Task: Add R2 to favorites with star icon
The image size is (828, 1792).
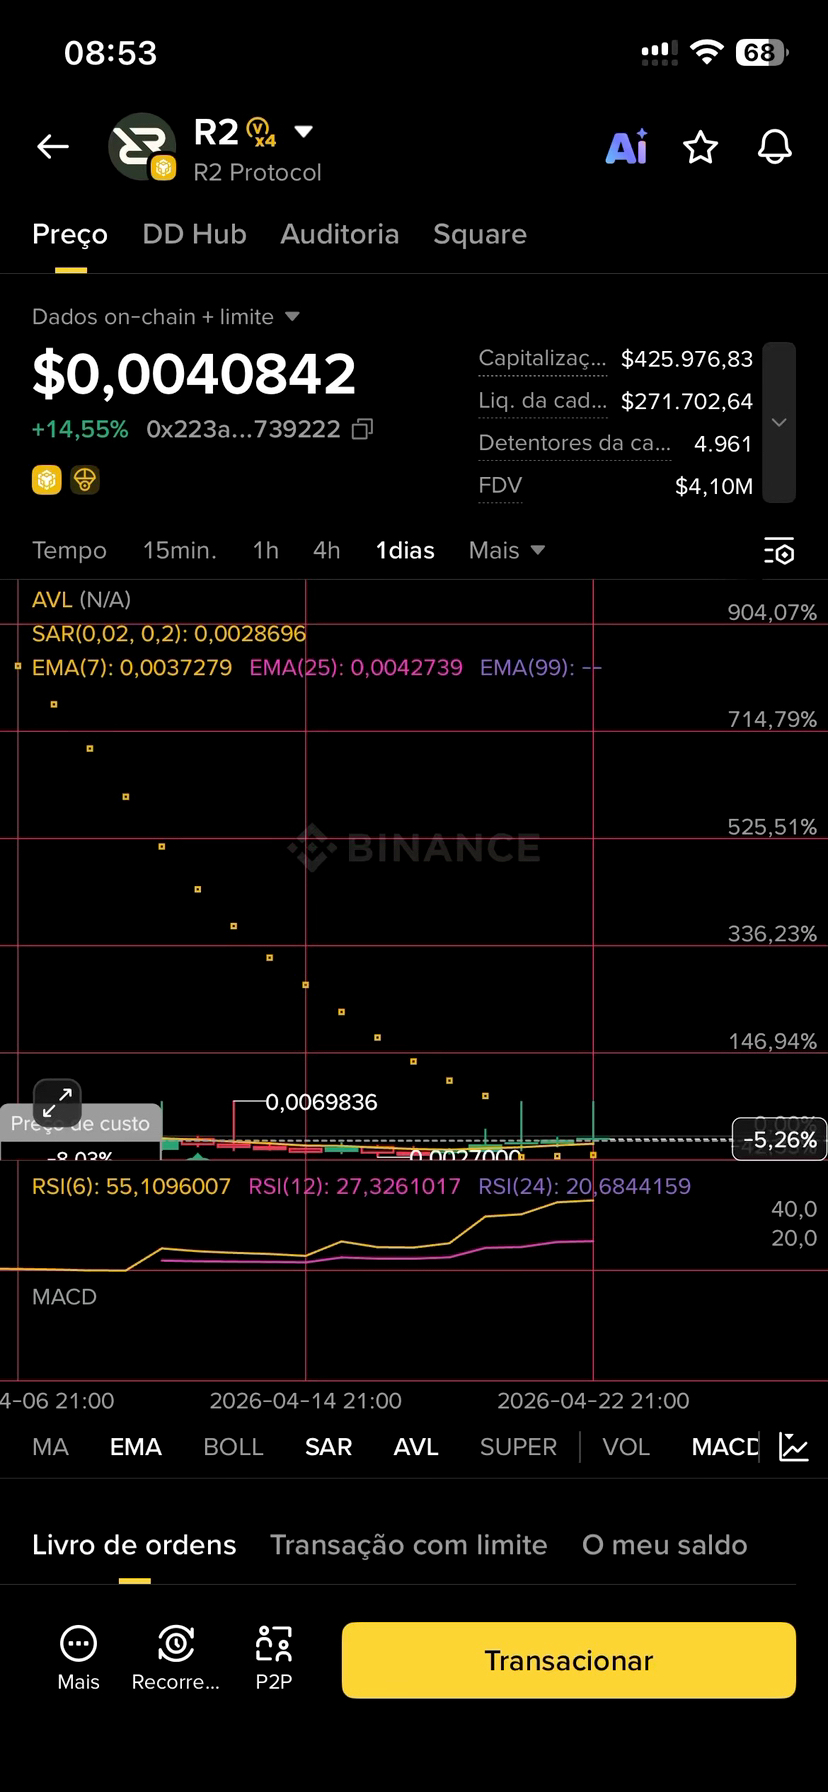Action: [700, 147]
